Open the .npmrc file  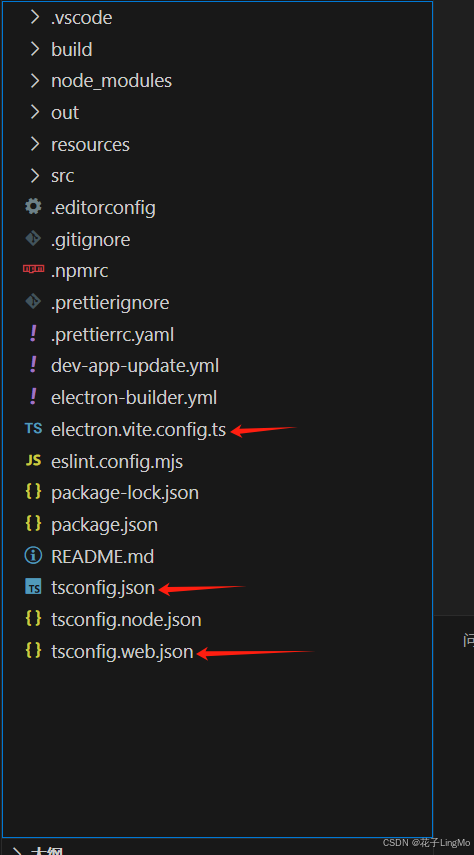coord(80,270)
